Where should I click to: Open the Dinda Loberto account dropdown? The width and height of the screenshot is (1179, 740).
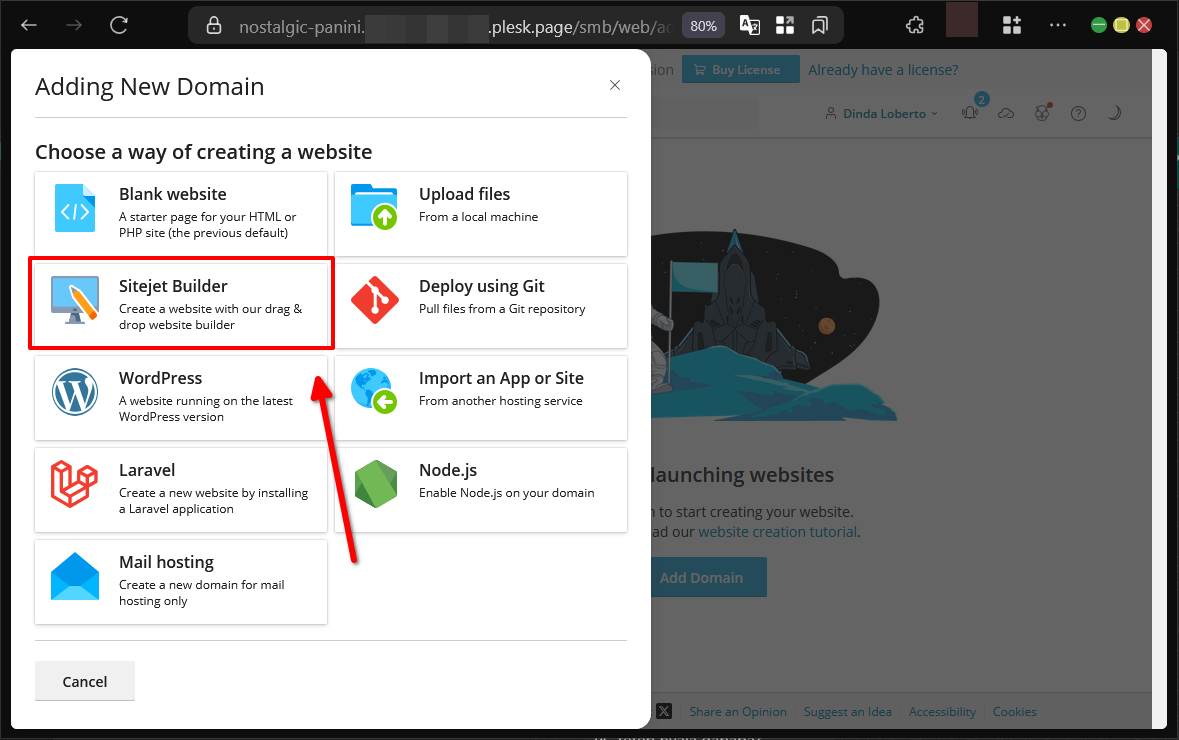coord(881,113)
